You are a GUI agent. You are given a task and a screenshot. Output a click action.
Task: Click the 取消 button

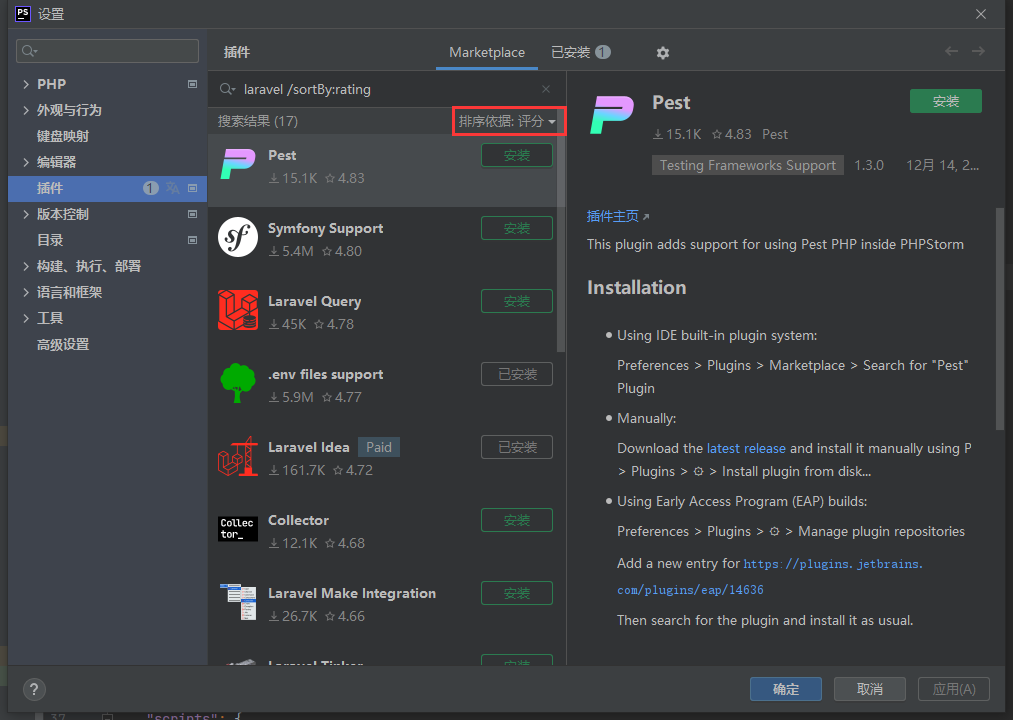tap(870, 689)
